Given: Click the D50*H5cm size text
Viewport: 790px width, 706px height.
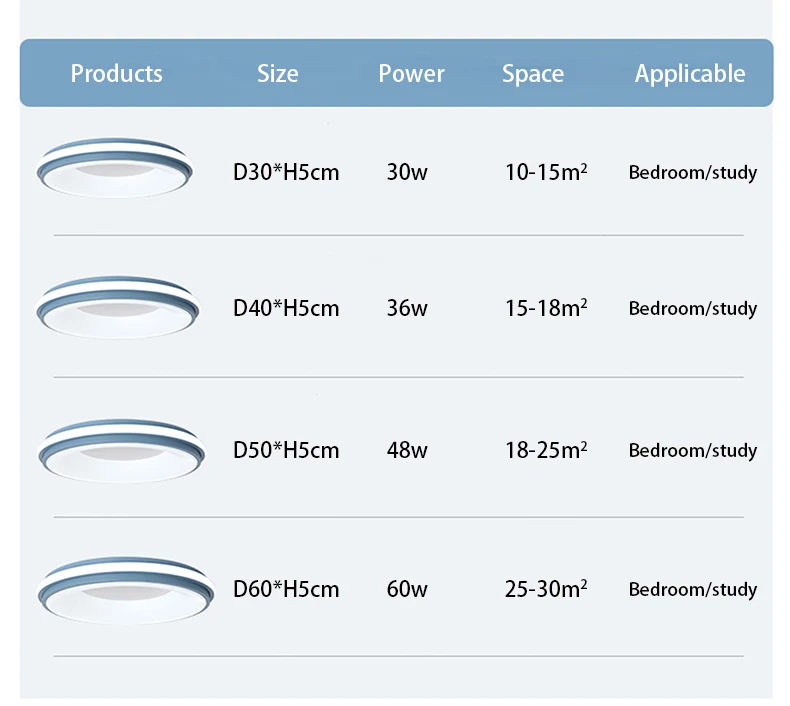Looking at the screenshot, I should [286, 450].
